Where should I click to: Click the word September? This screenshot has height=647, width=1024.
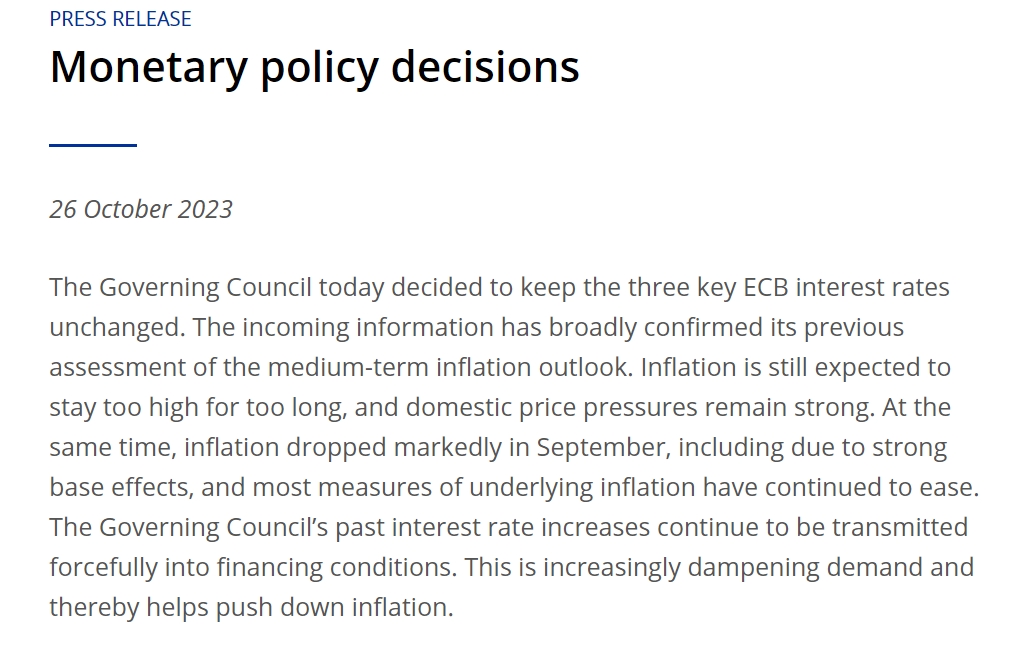click(x=582, y=448)
